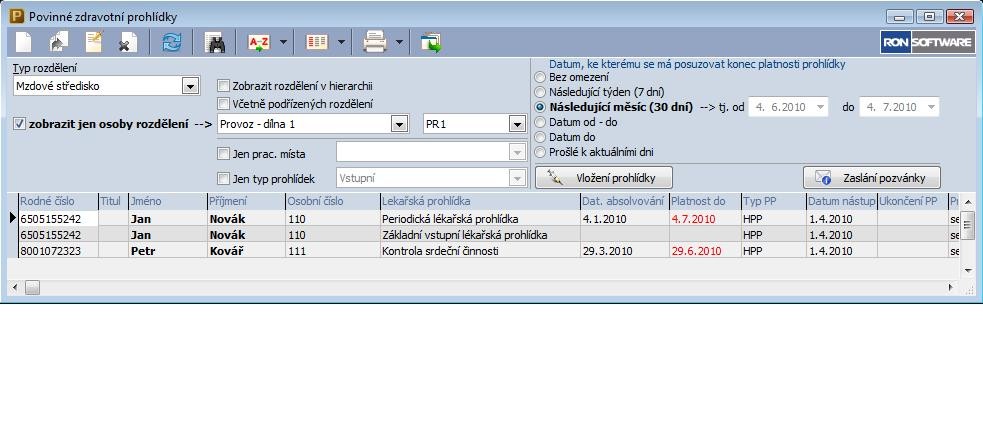Image resolution: width=983 pixels, height=440 pixels.
Task: Enable Zobrazit rozdělení v hierarchii checkbox
Action: [x=224, y=86]
